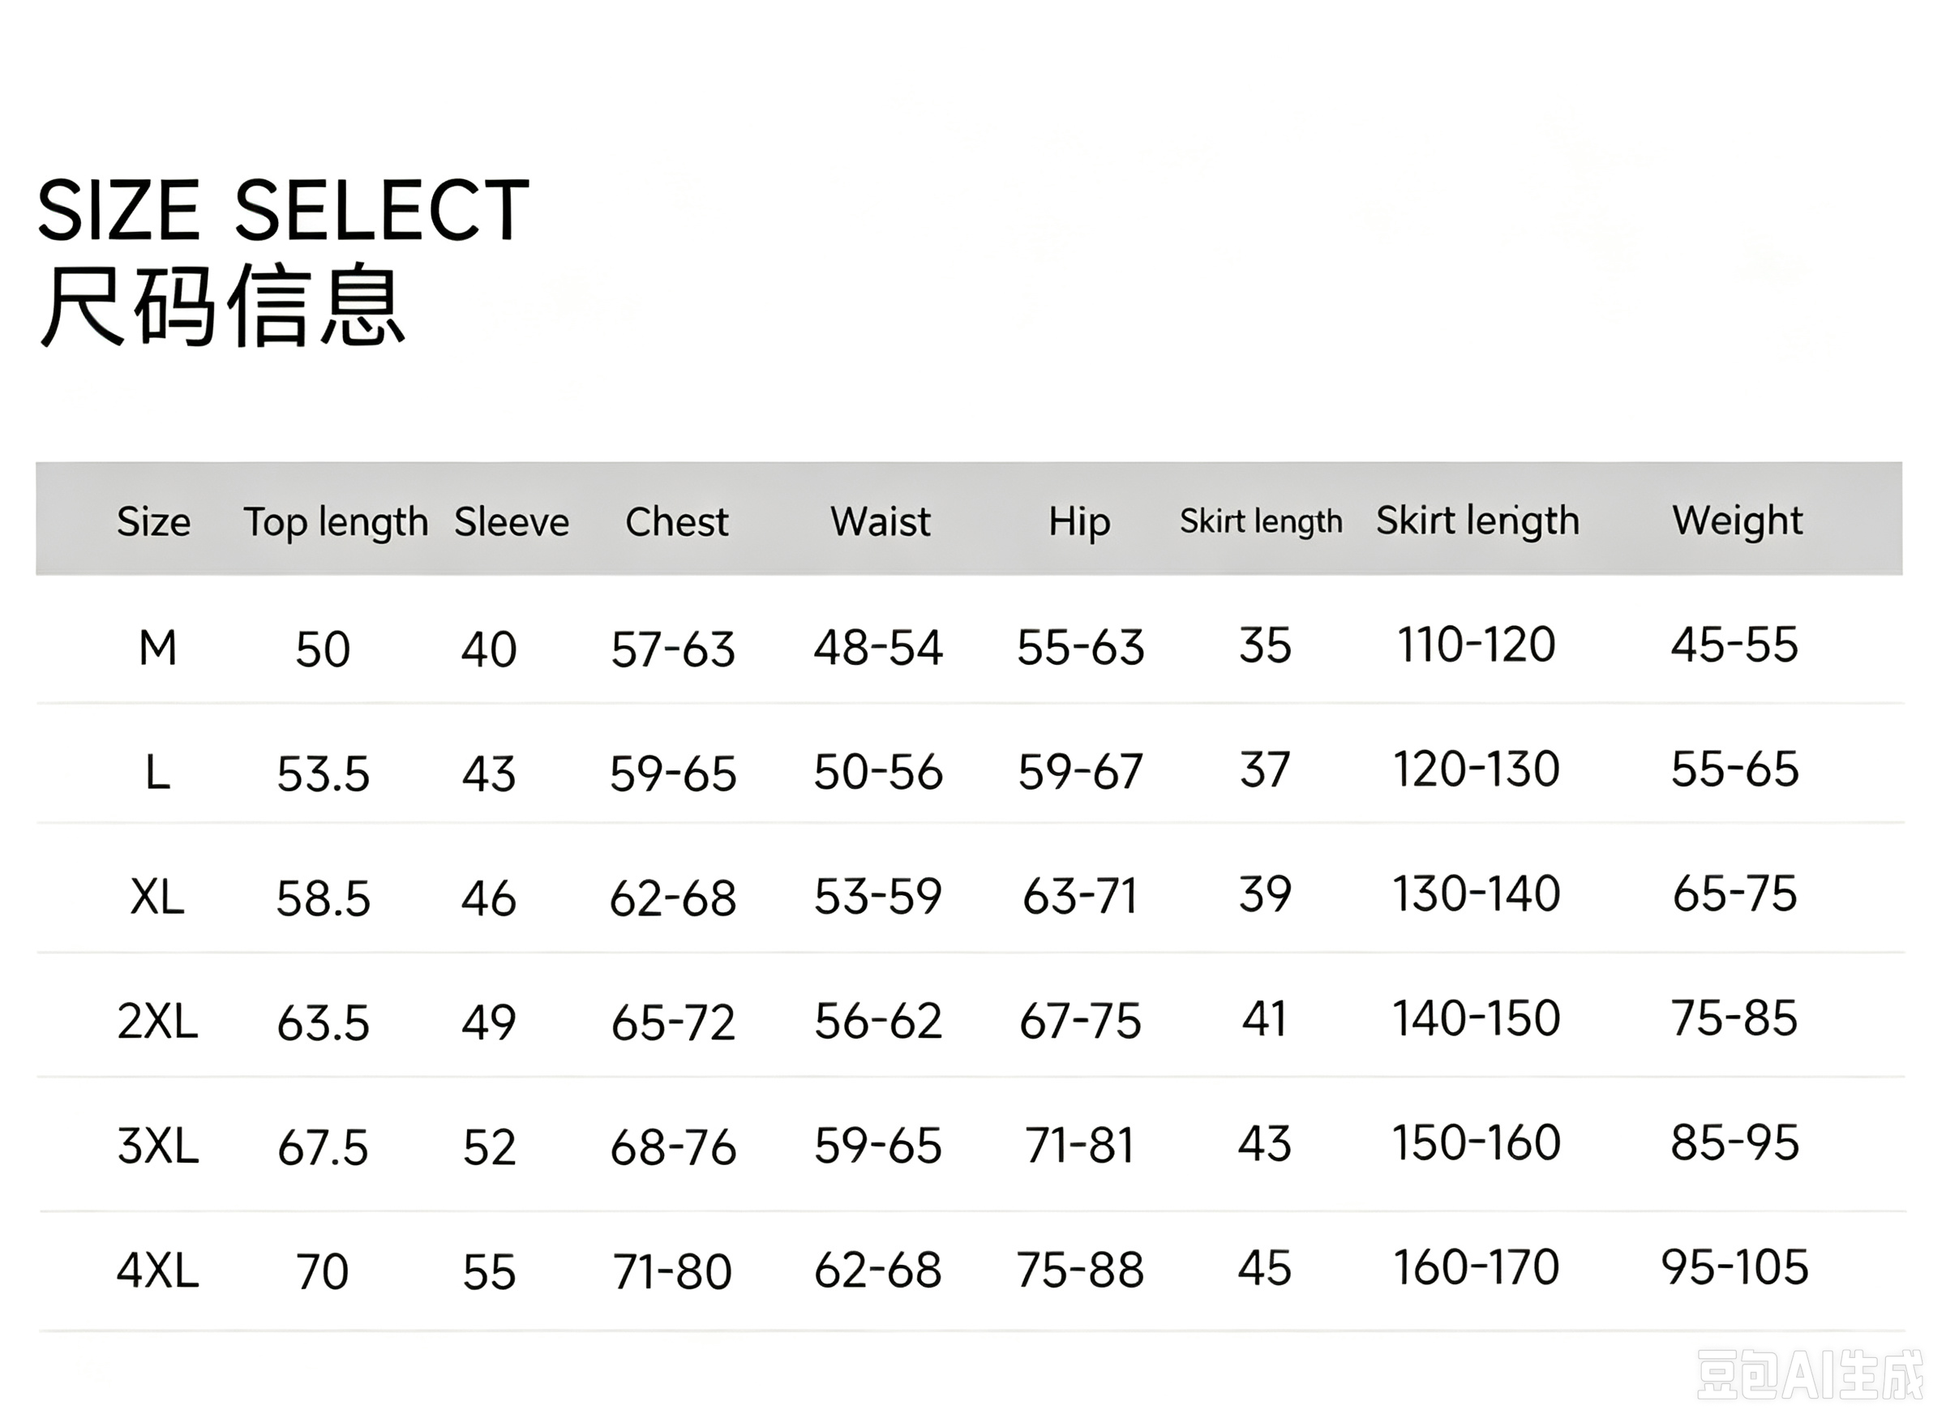Click the SIZE SELECT heading

pos(283,210)
